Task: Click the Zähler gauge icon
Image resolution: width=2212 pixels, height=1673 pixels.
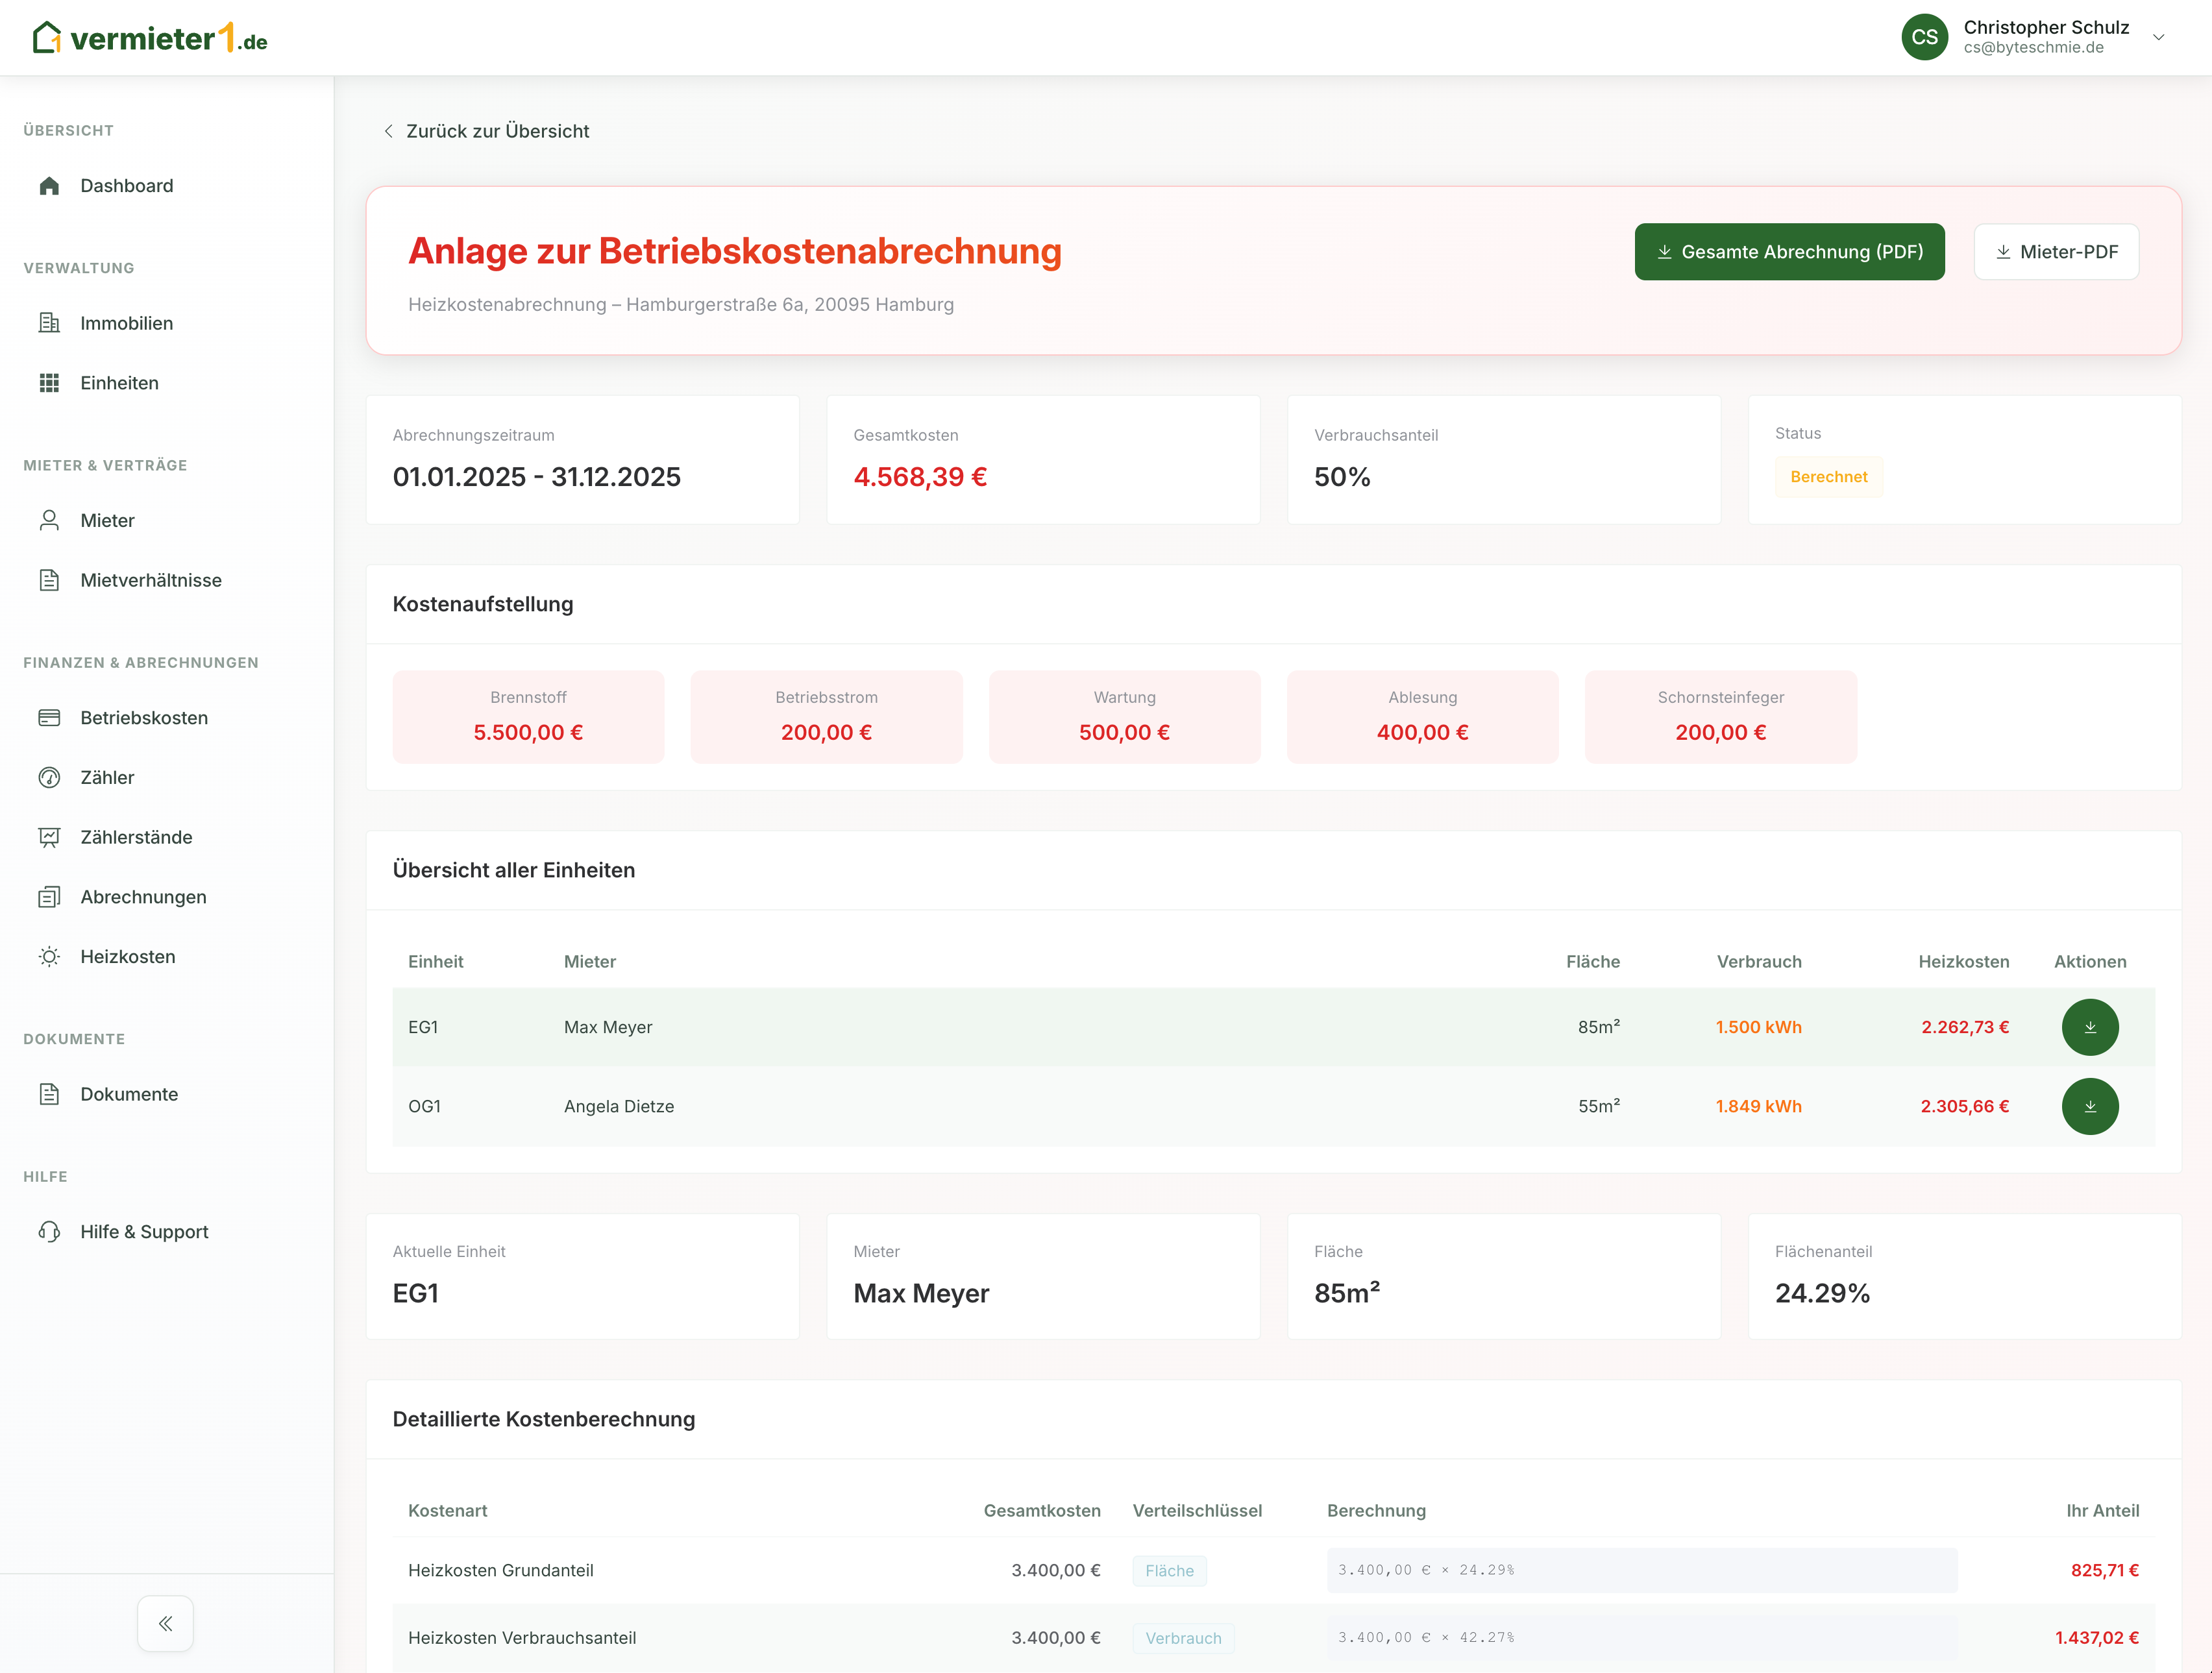Action: tap(49, 778)
